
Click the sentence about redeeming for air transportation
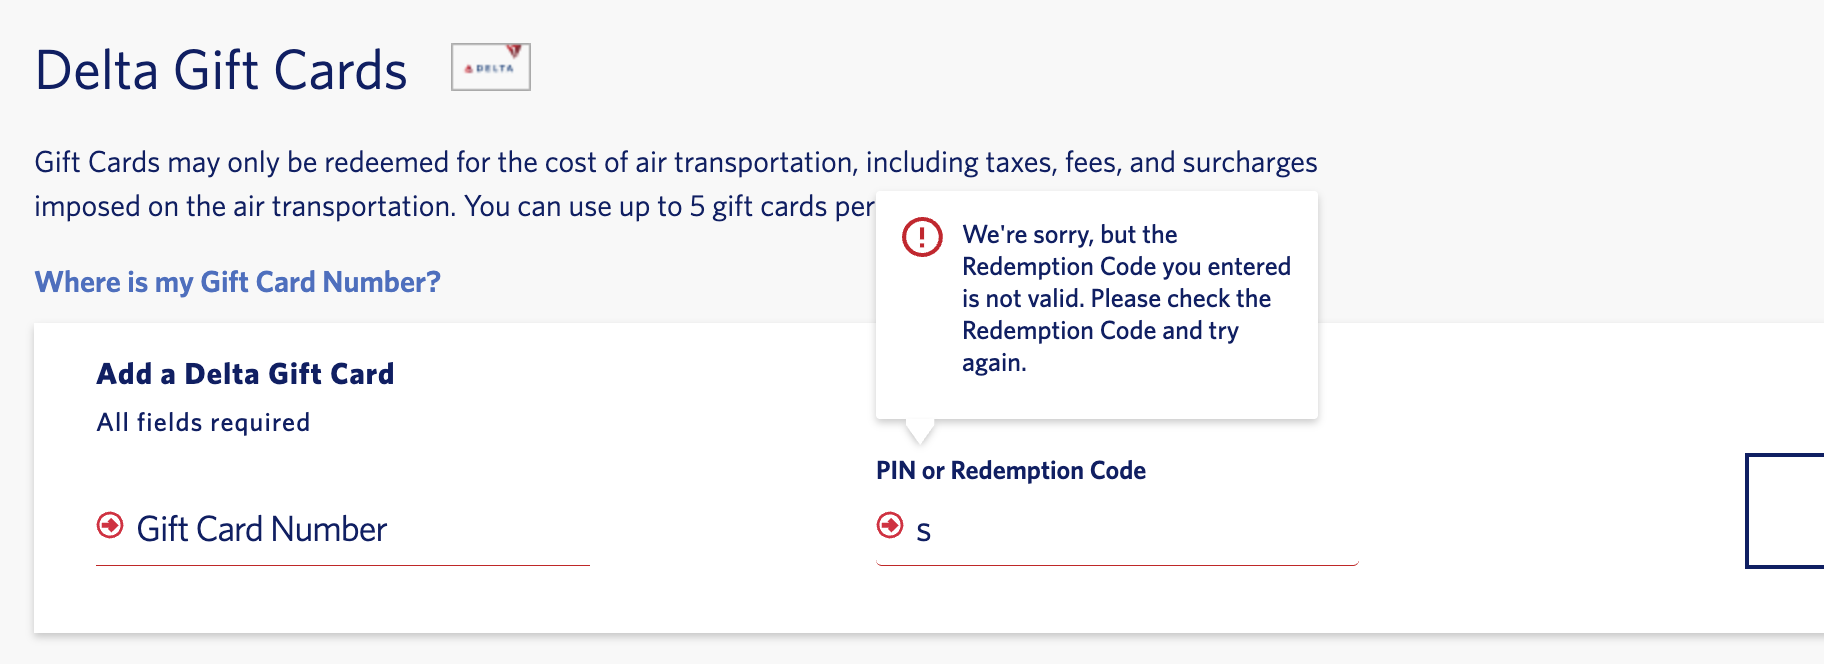click(x=675, y=162)
